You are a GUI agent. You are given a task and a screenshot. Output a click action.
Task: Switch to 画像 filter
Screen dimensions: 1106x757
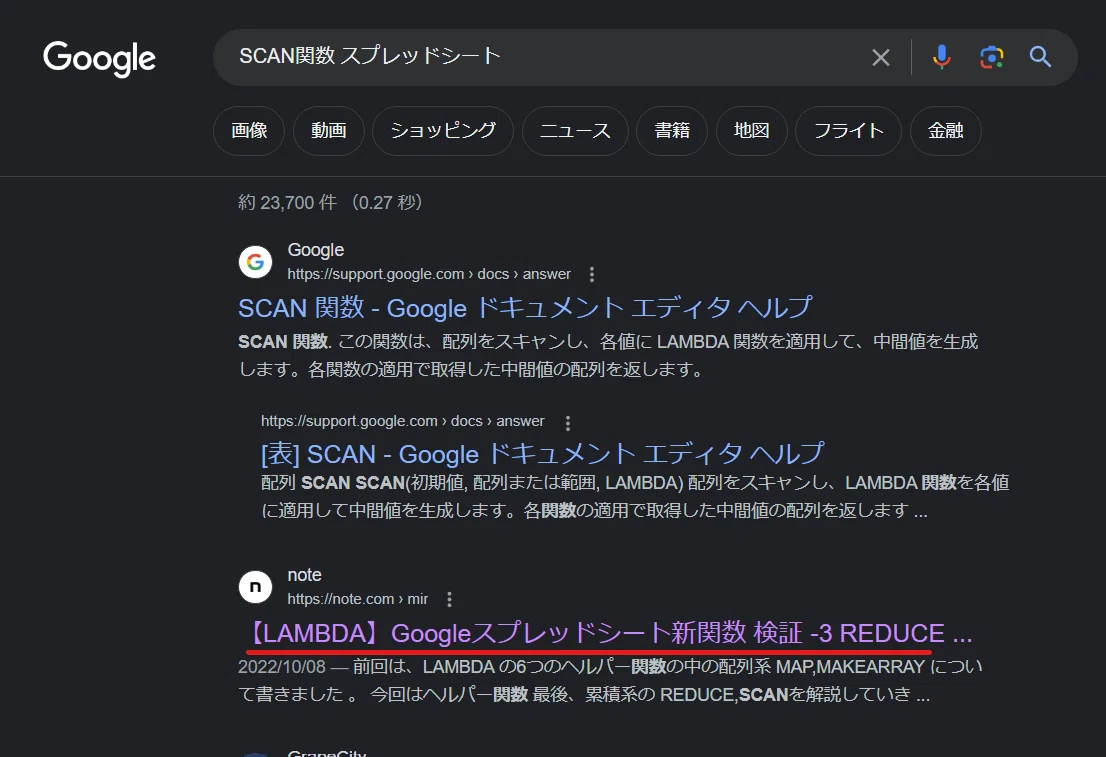click(x=249, y=131)
